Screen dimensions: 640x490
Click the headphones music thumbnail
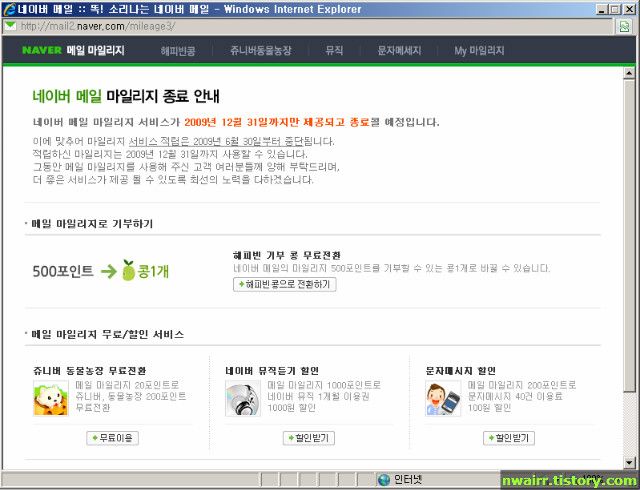click(x=243, y=398)
